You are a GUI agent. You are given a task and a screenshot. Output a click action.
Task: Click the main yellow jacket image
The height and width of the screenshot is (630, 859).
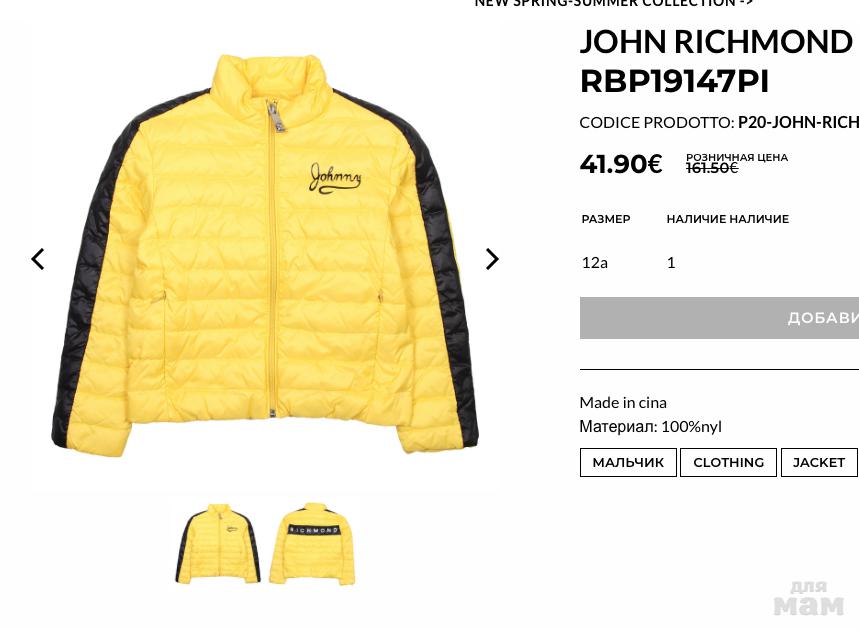[265, 255]
